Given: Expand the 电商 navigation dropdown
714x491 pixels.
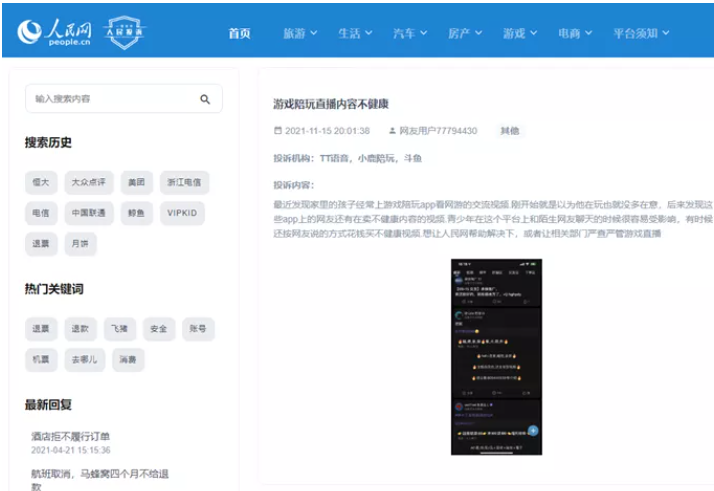Looking at the screenshot, I should pos(575,33).
